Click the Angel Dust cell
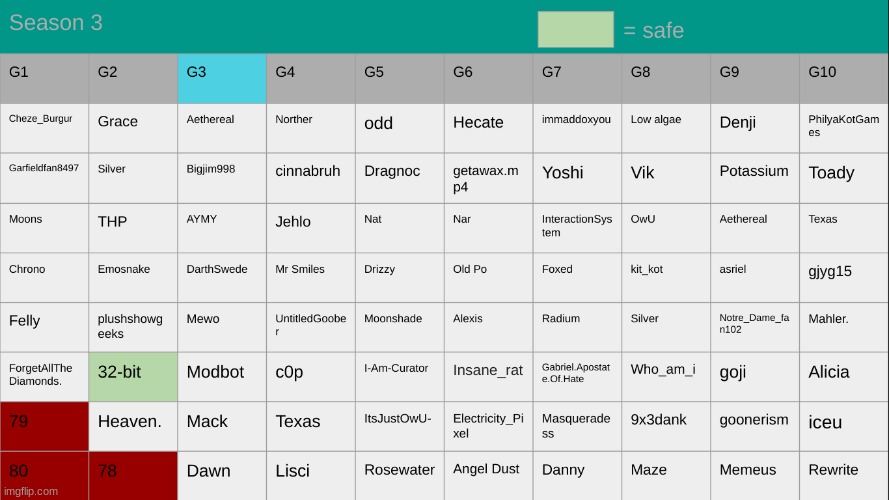889x500 pixels. pos(489,476)
